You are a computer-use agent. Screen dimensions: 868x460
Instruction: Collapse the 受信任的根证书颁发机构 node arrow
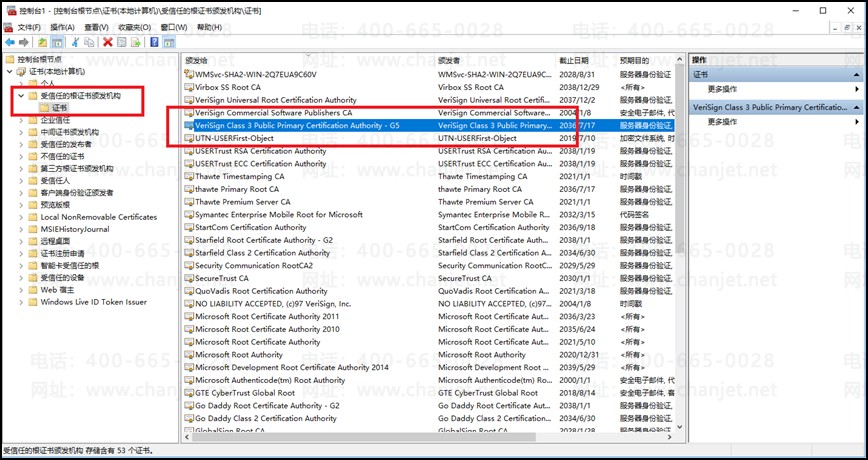[21, 96]
